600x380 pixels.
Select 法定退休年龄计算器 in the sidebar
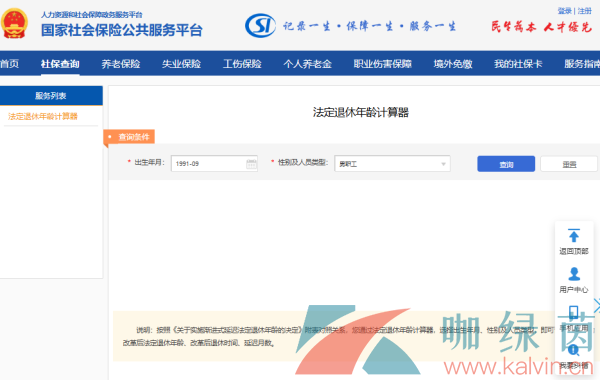pyautogui.click(x=43, y=116)
